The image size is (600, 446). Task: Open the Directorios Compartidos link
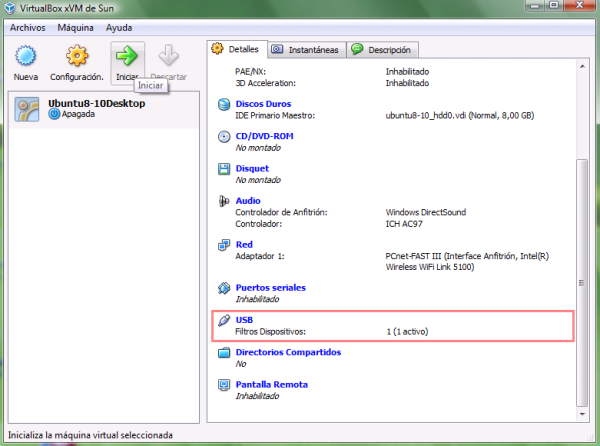(288, 352)
